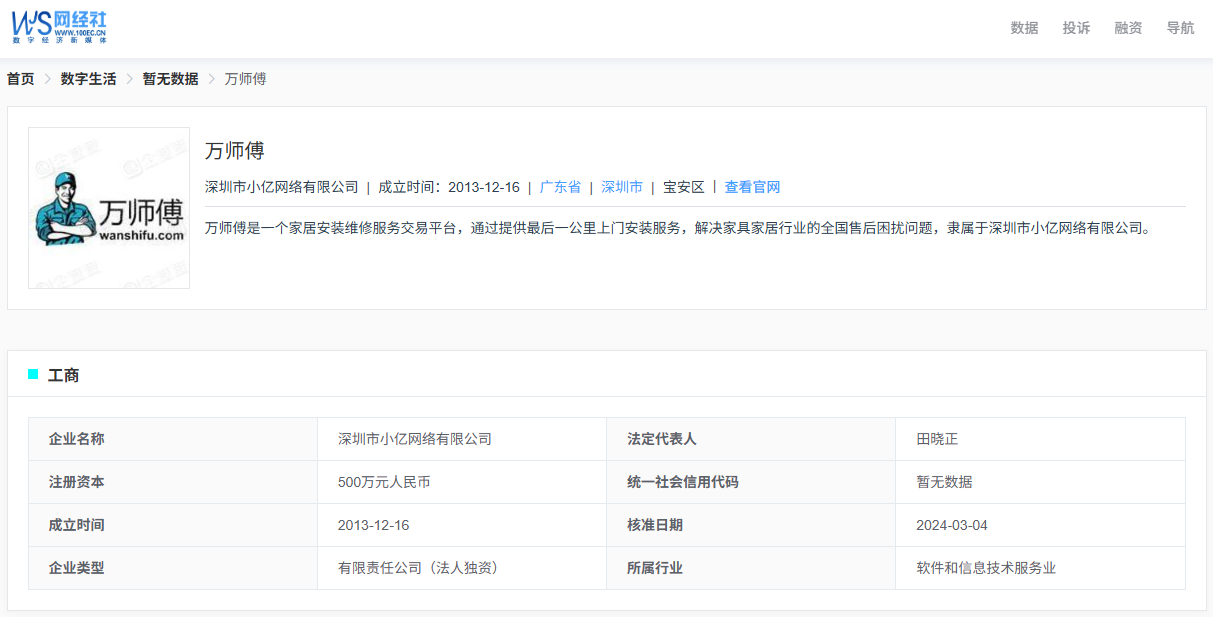Open the 融资 navigation menu
Screen dimensions: 1213x617
[1128, 28]
